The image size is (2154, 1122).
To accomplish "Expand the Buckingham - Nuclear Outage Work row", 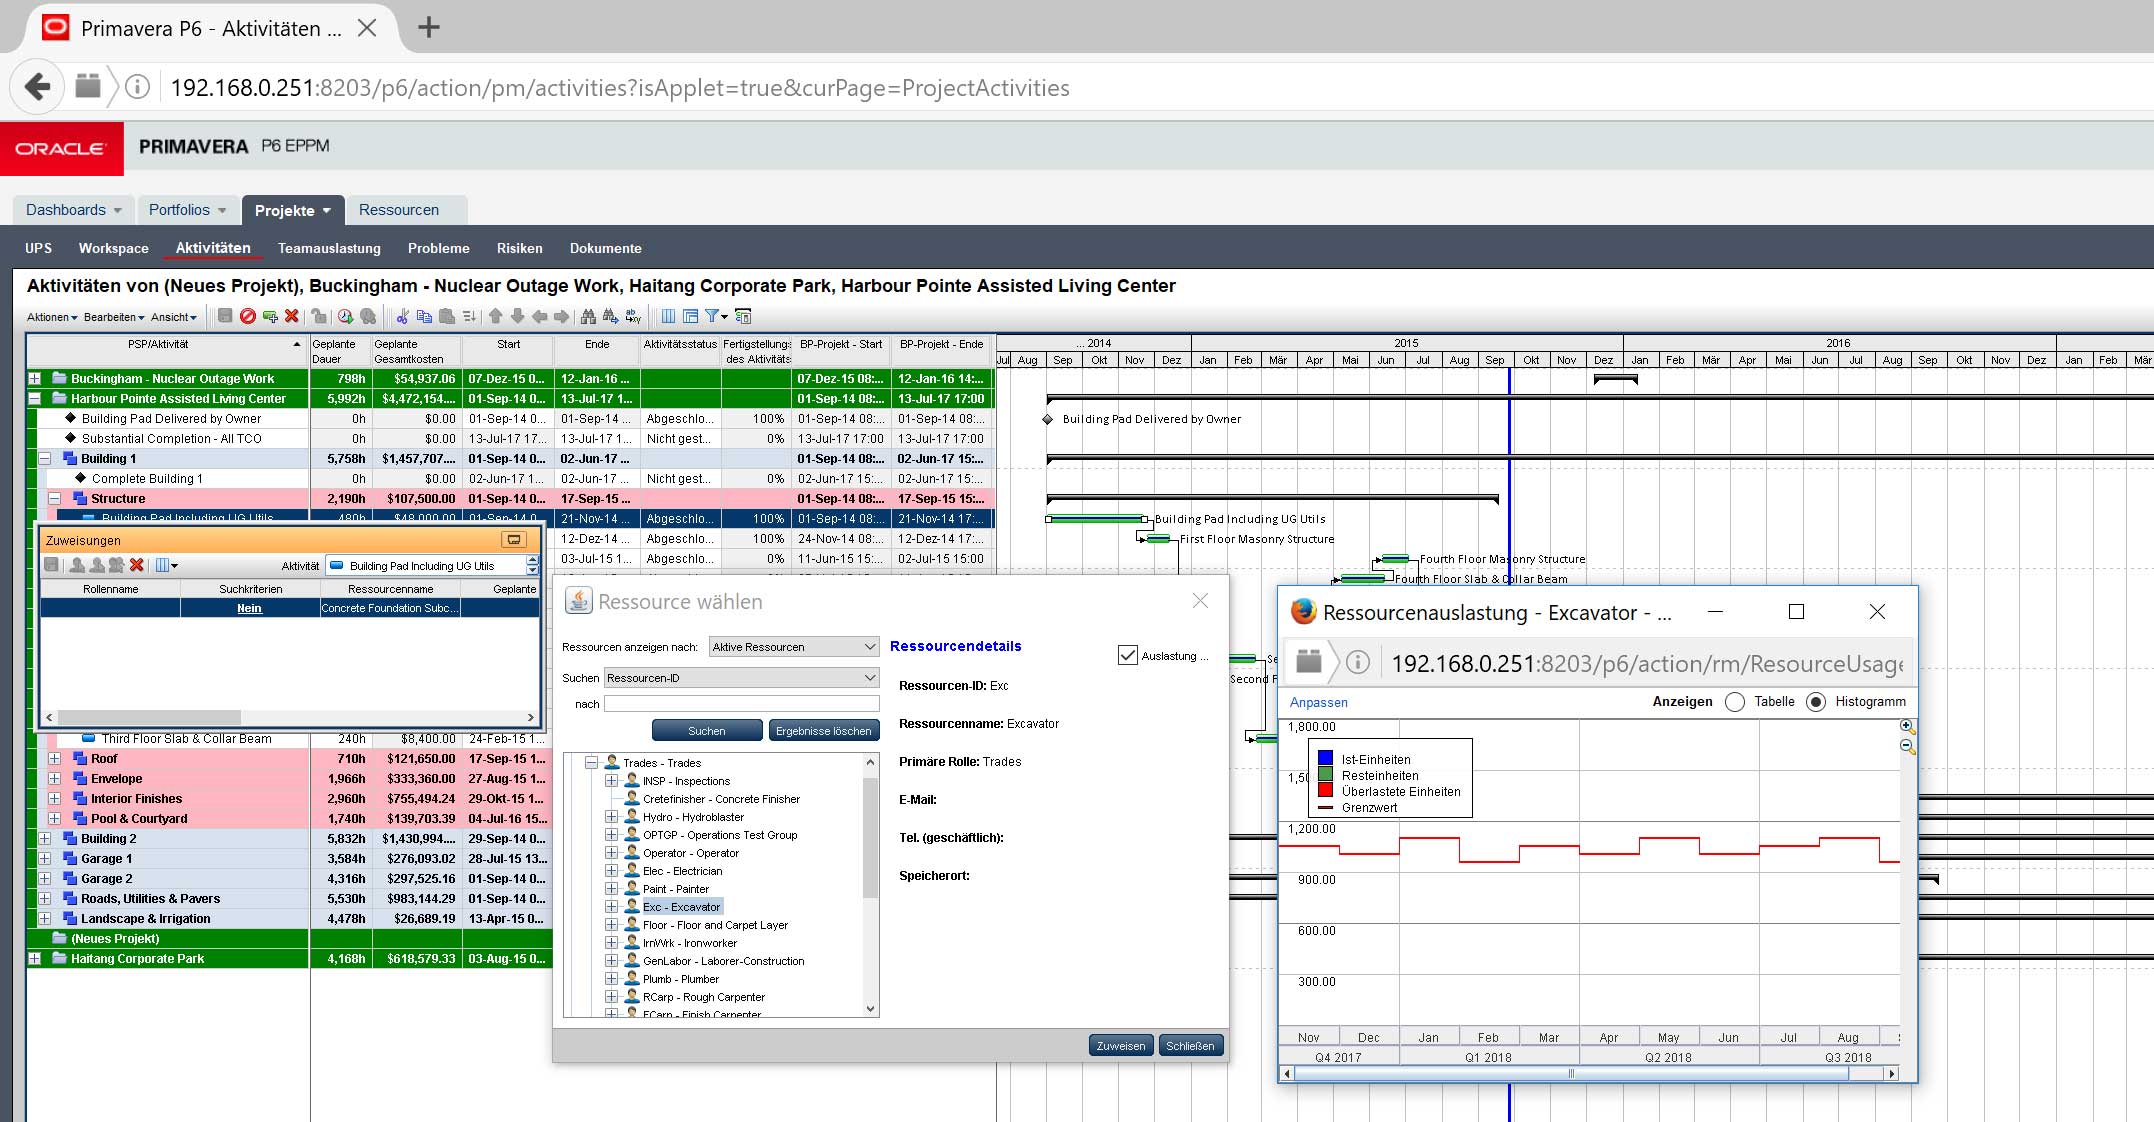I will pyautogui.click(x=34, y=378).
